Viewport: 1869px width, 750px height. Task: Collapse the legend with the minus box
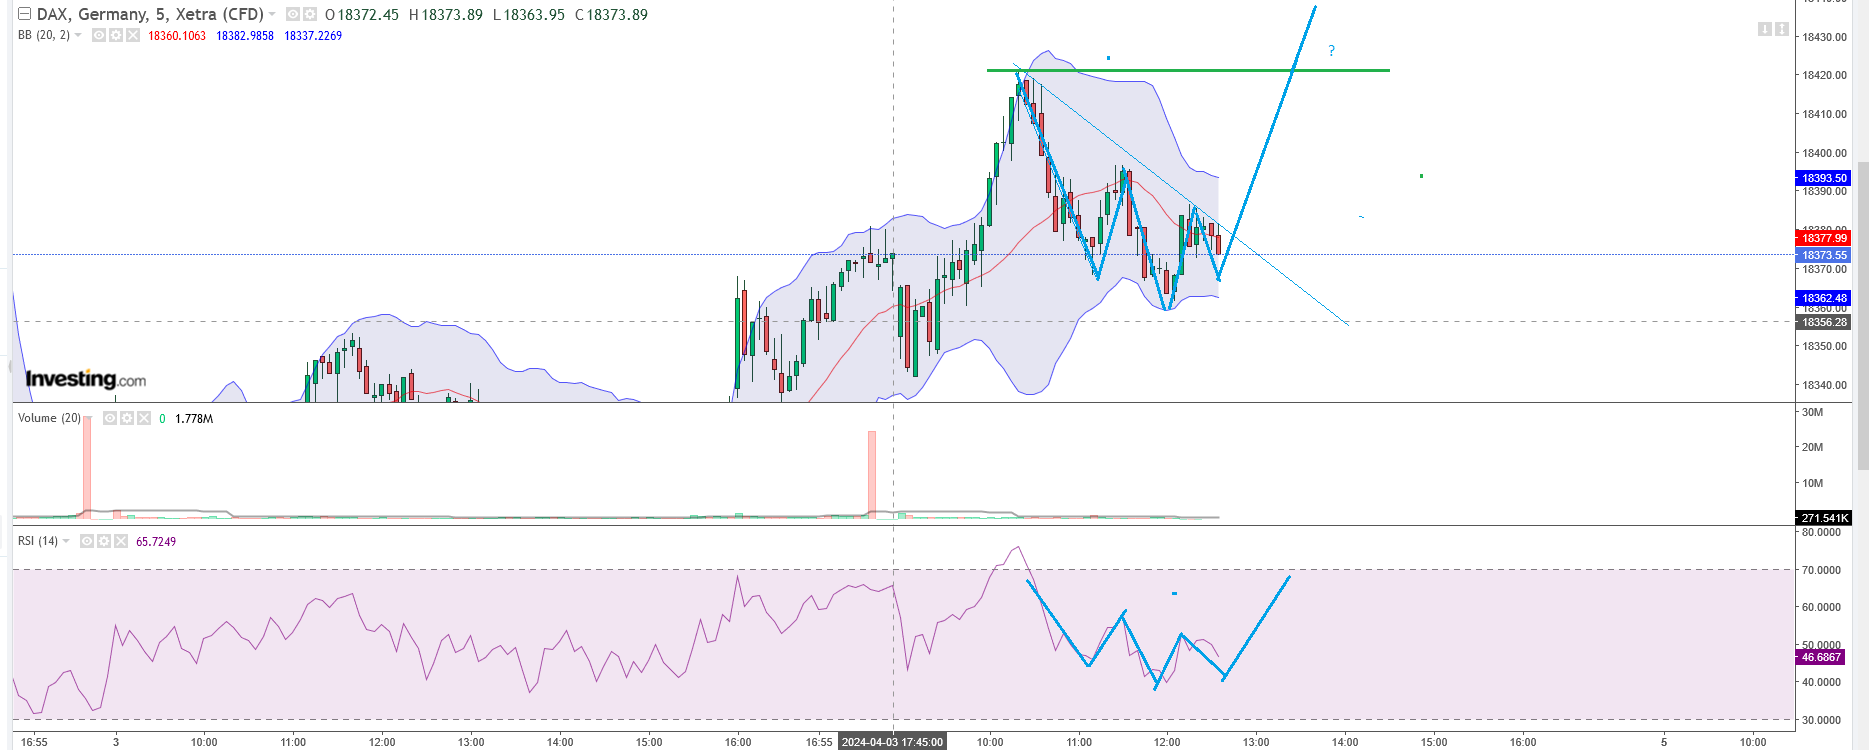(x=25, y=14)
